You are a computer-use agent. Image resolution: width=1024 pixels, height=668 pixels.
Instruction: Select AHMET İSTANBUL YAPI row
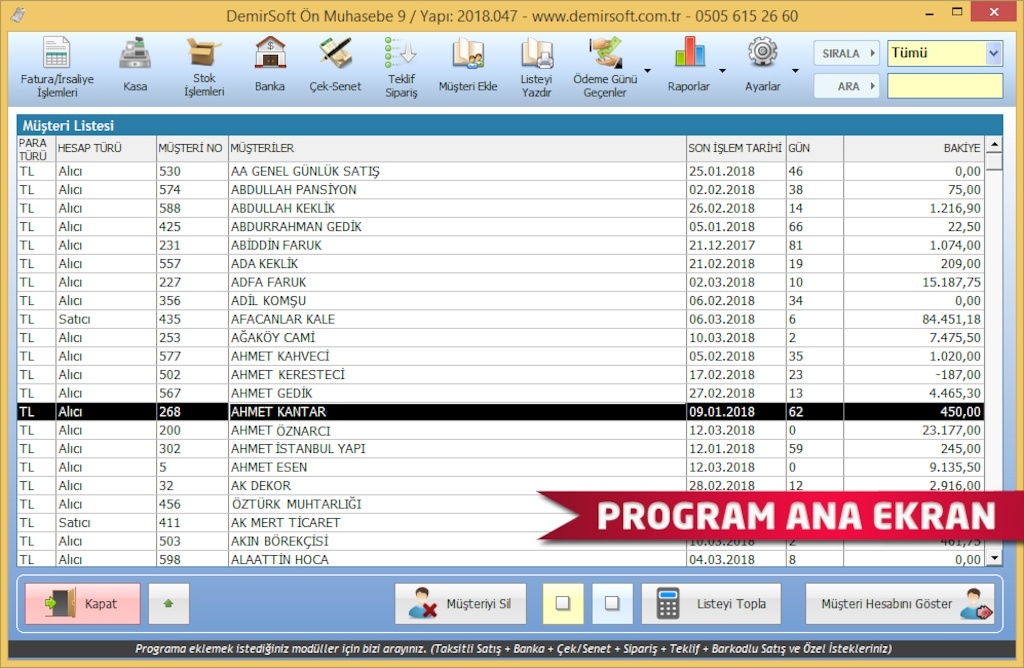[x=500, y=449]
